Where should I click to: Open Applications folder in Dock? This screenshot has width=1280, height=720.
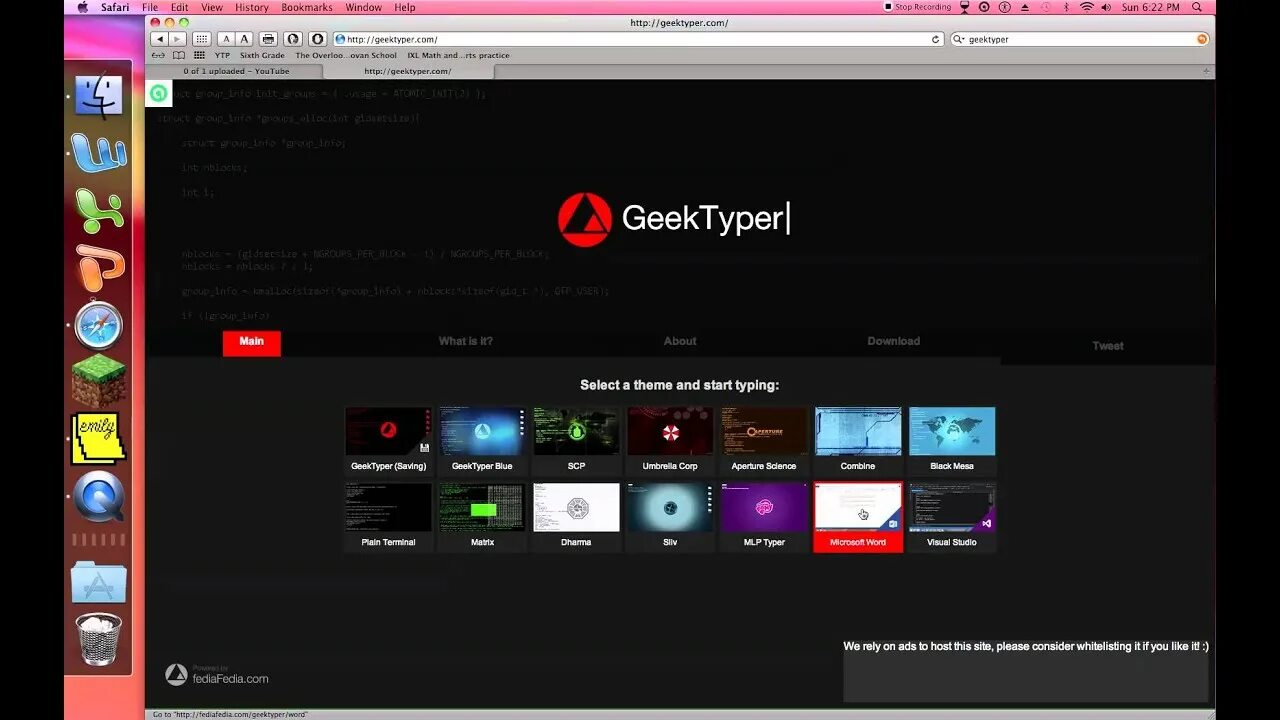click(x=98, y=582)
